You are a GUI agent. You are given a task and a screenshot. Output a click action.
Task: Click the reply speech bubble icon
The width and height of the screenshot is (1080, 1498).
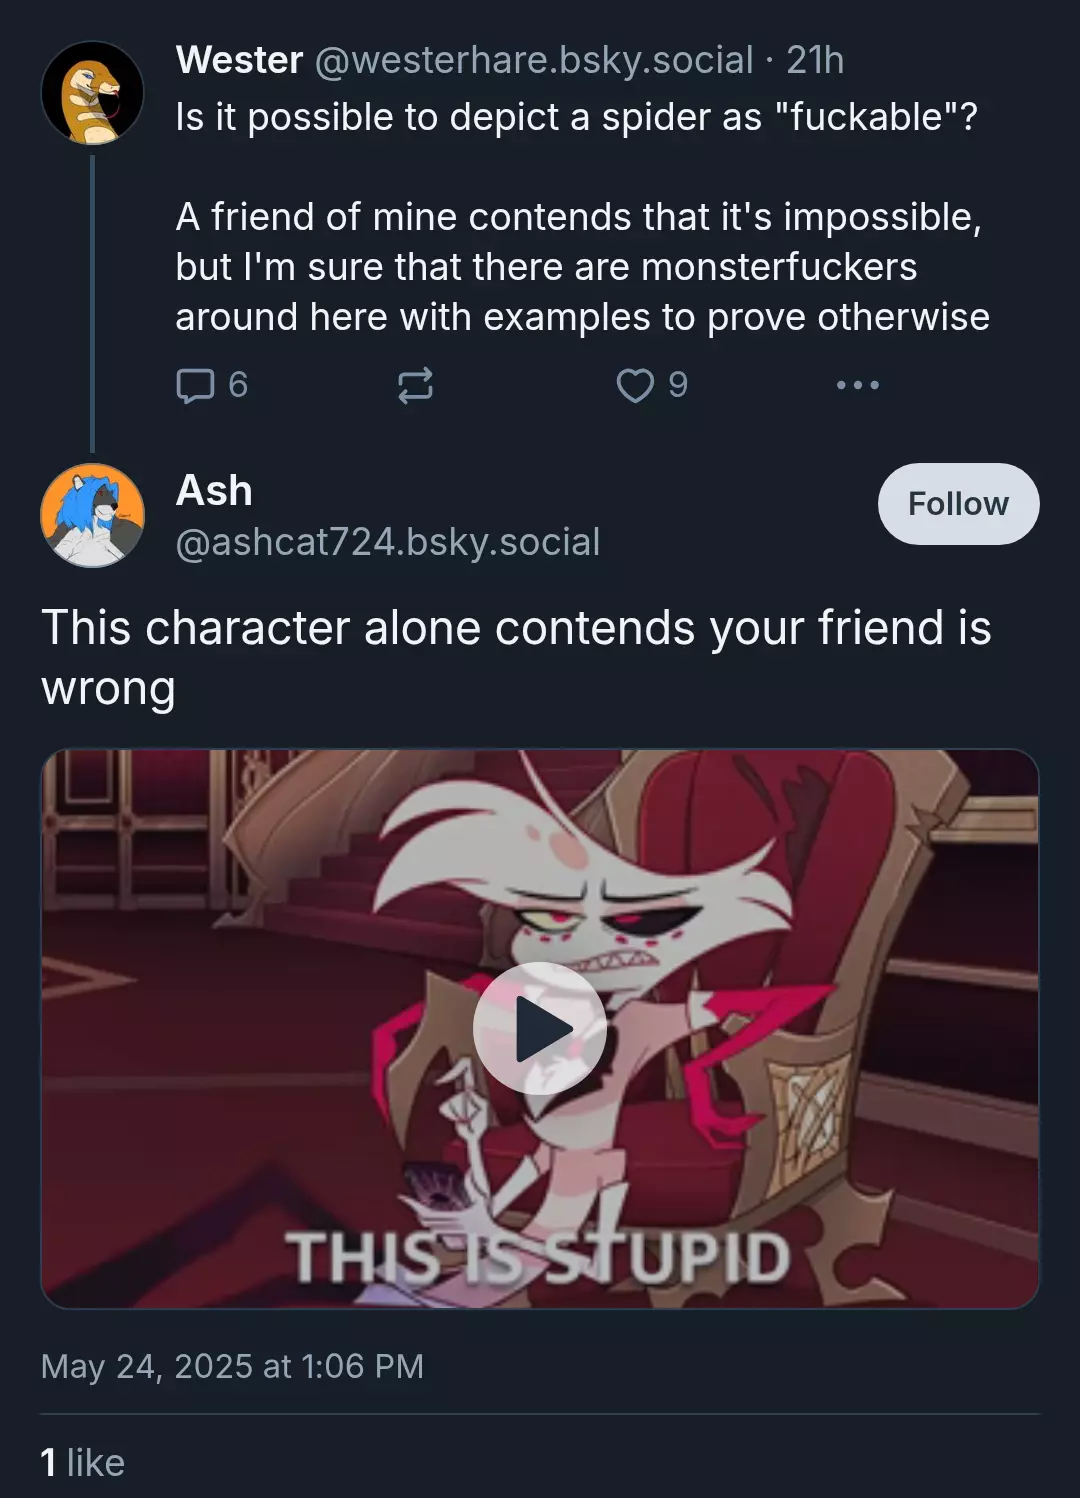(195, 385)
